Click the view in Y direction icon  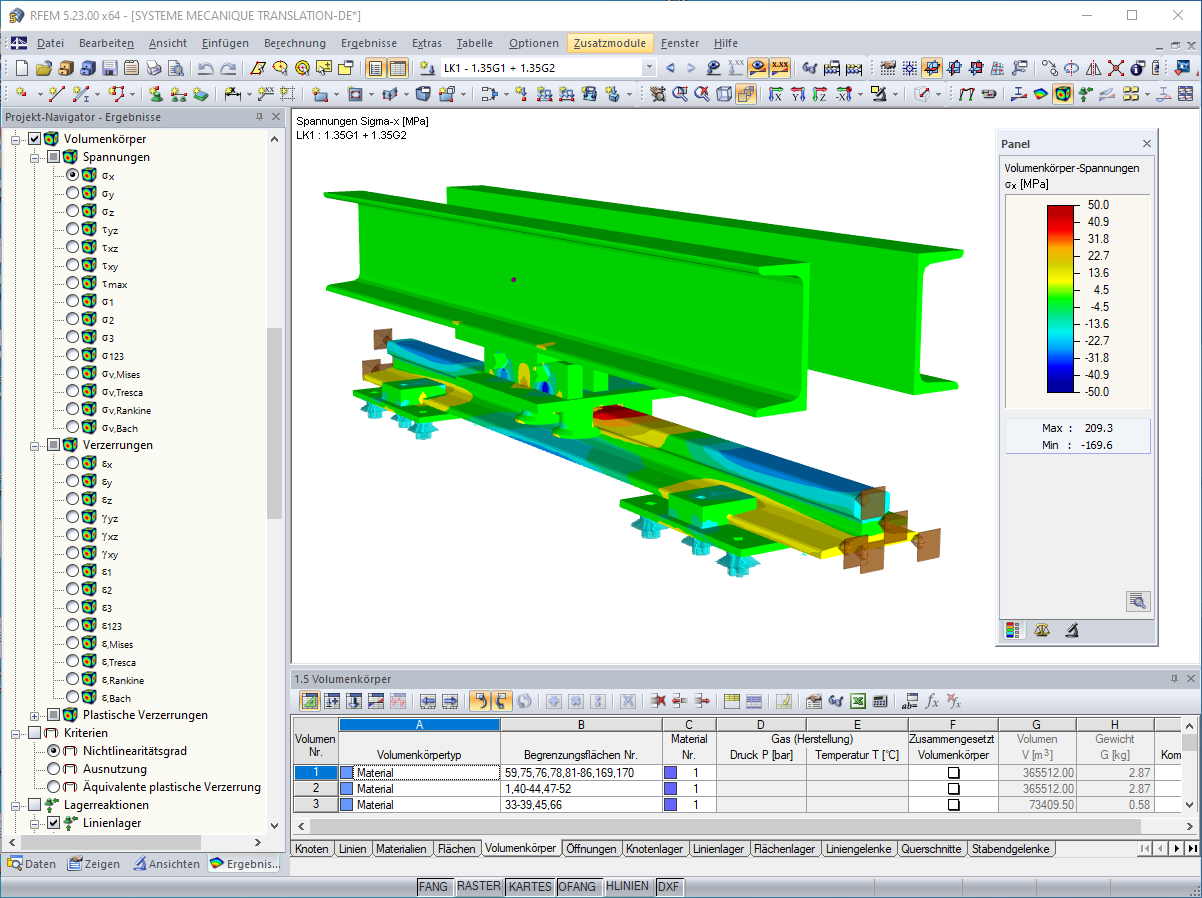(797, 95)
